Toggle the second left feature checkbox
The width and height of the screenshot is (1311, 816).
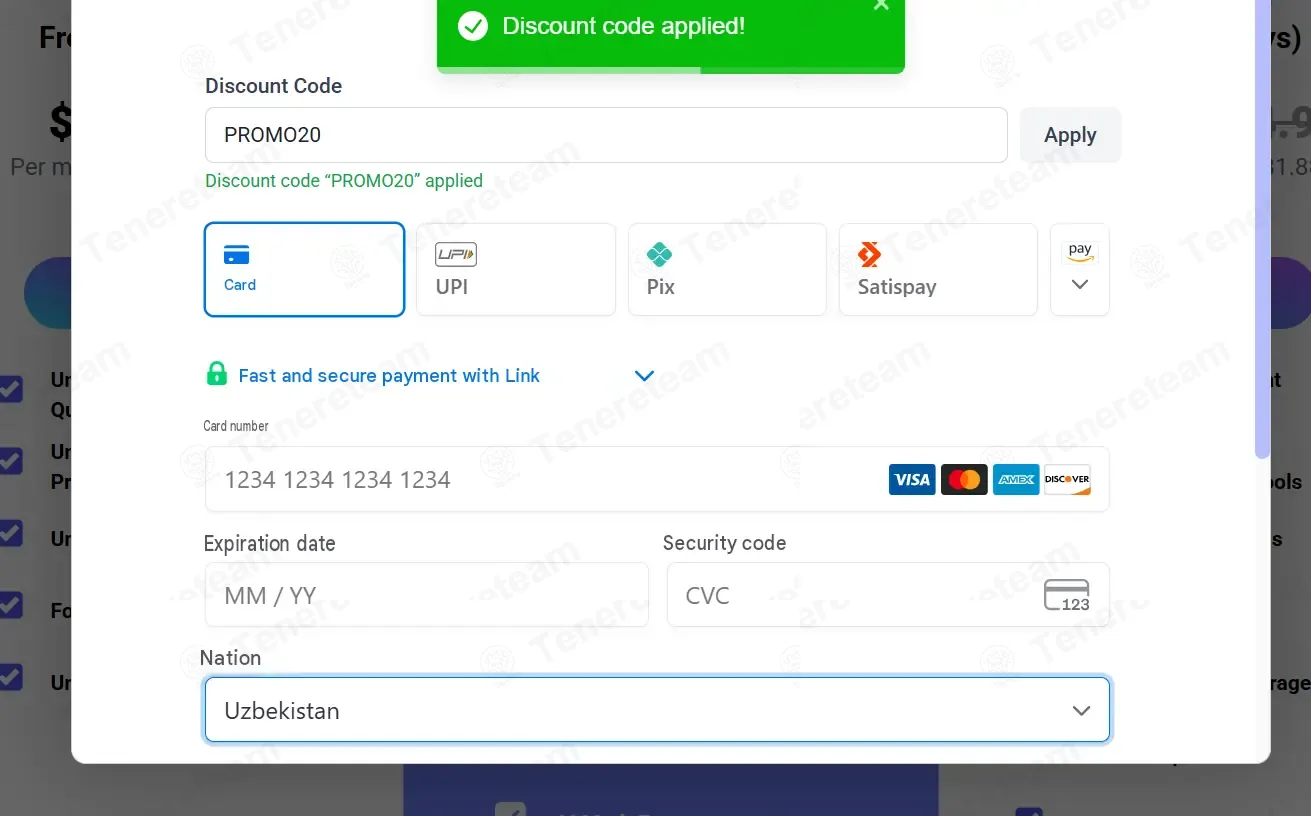coord(11,461)
